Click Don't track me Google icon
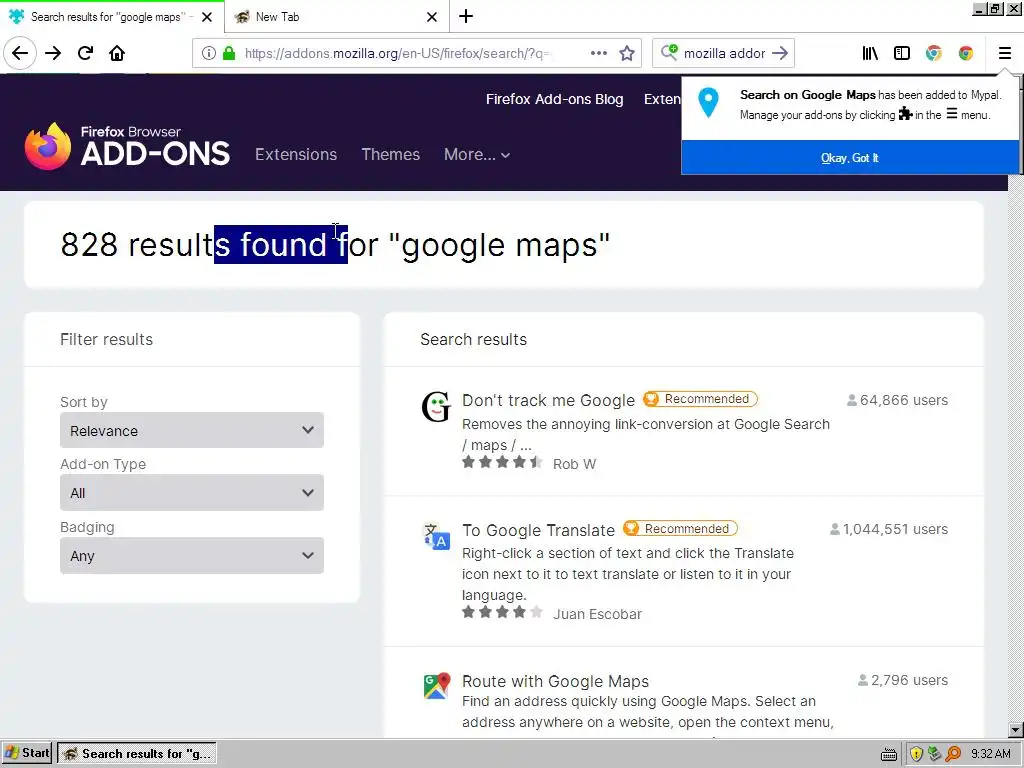 click(436, 406)
